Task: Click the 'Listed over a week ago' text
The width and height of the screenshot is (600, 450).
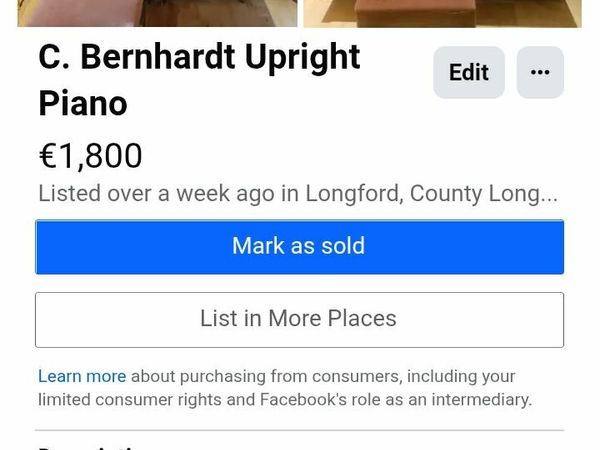Action: tap(155, 194)
